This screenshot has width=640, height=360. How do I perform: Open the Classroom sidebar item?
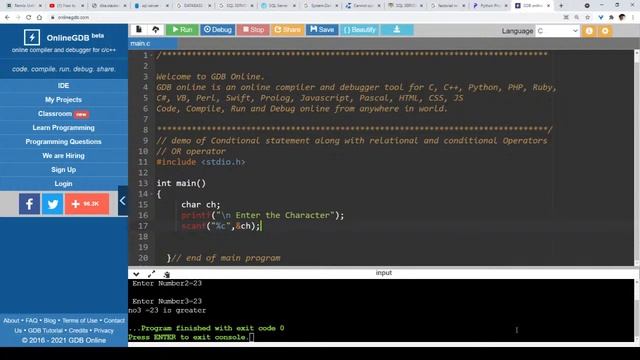pos(63,114)
